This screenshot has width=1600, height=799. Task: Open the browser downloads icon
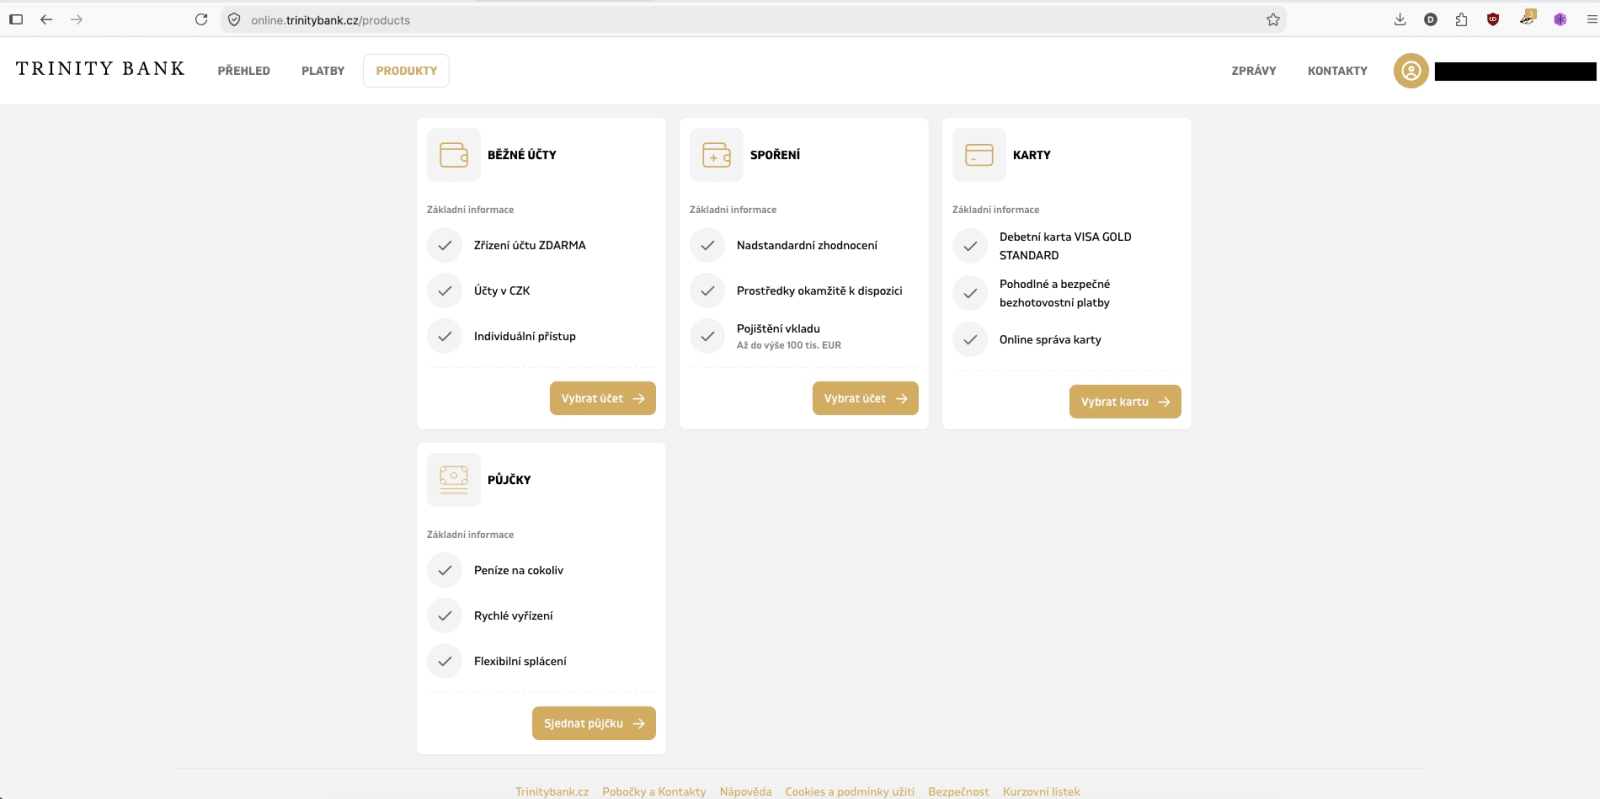tap(1400, 19)
